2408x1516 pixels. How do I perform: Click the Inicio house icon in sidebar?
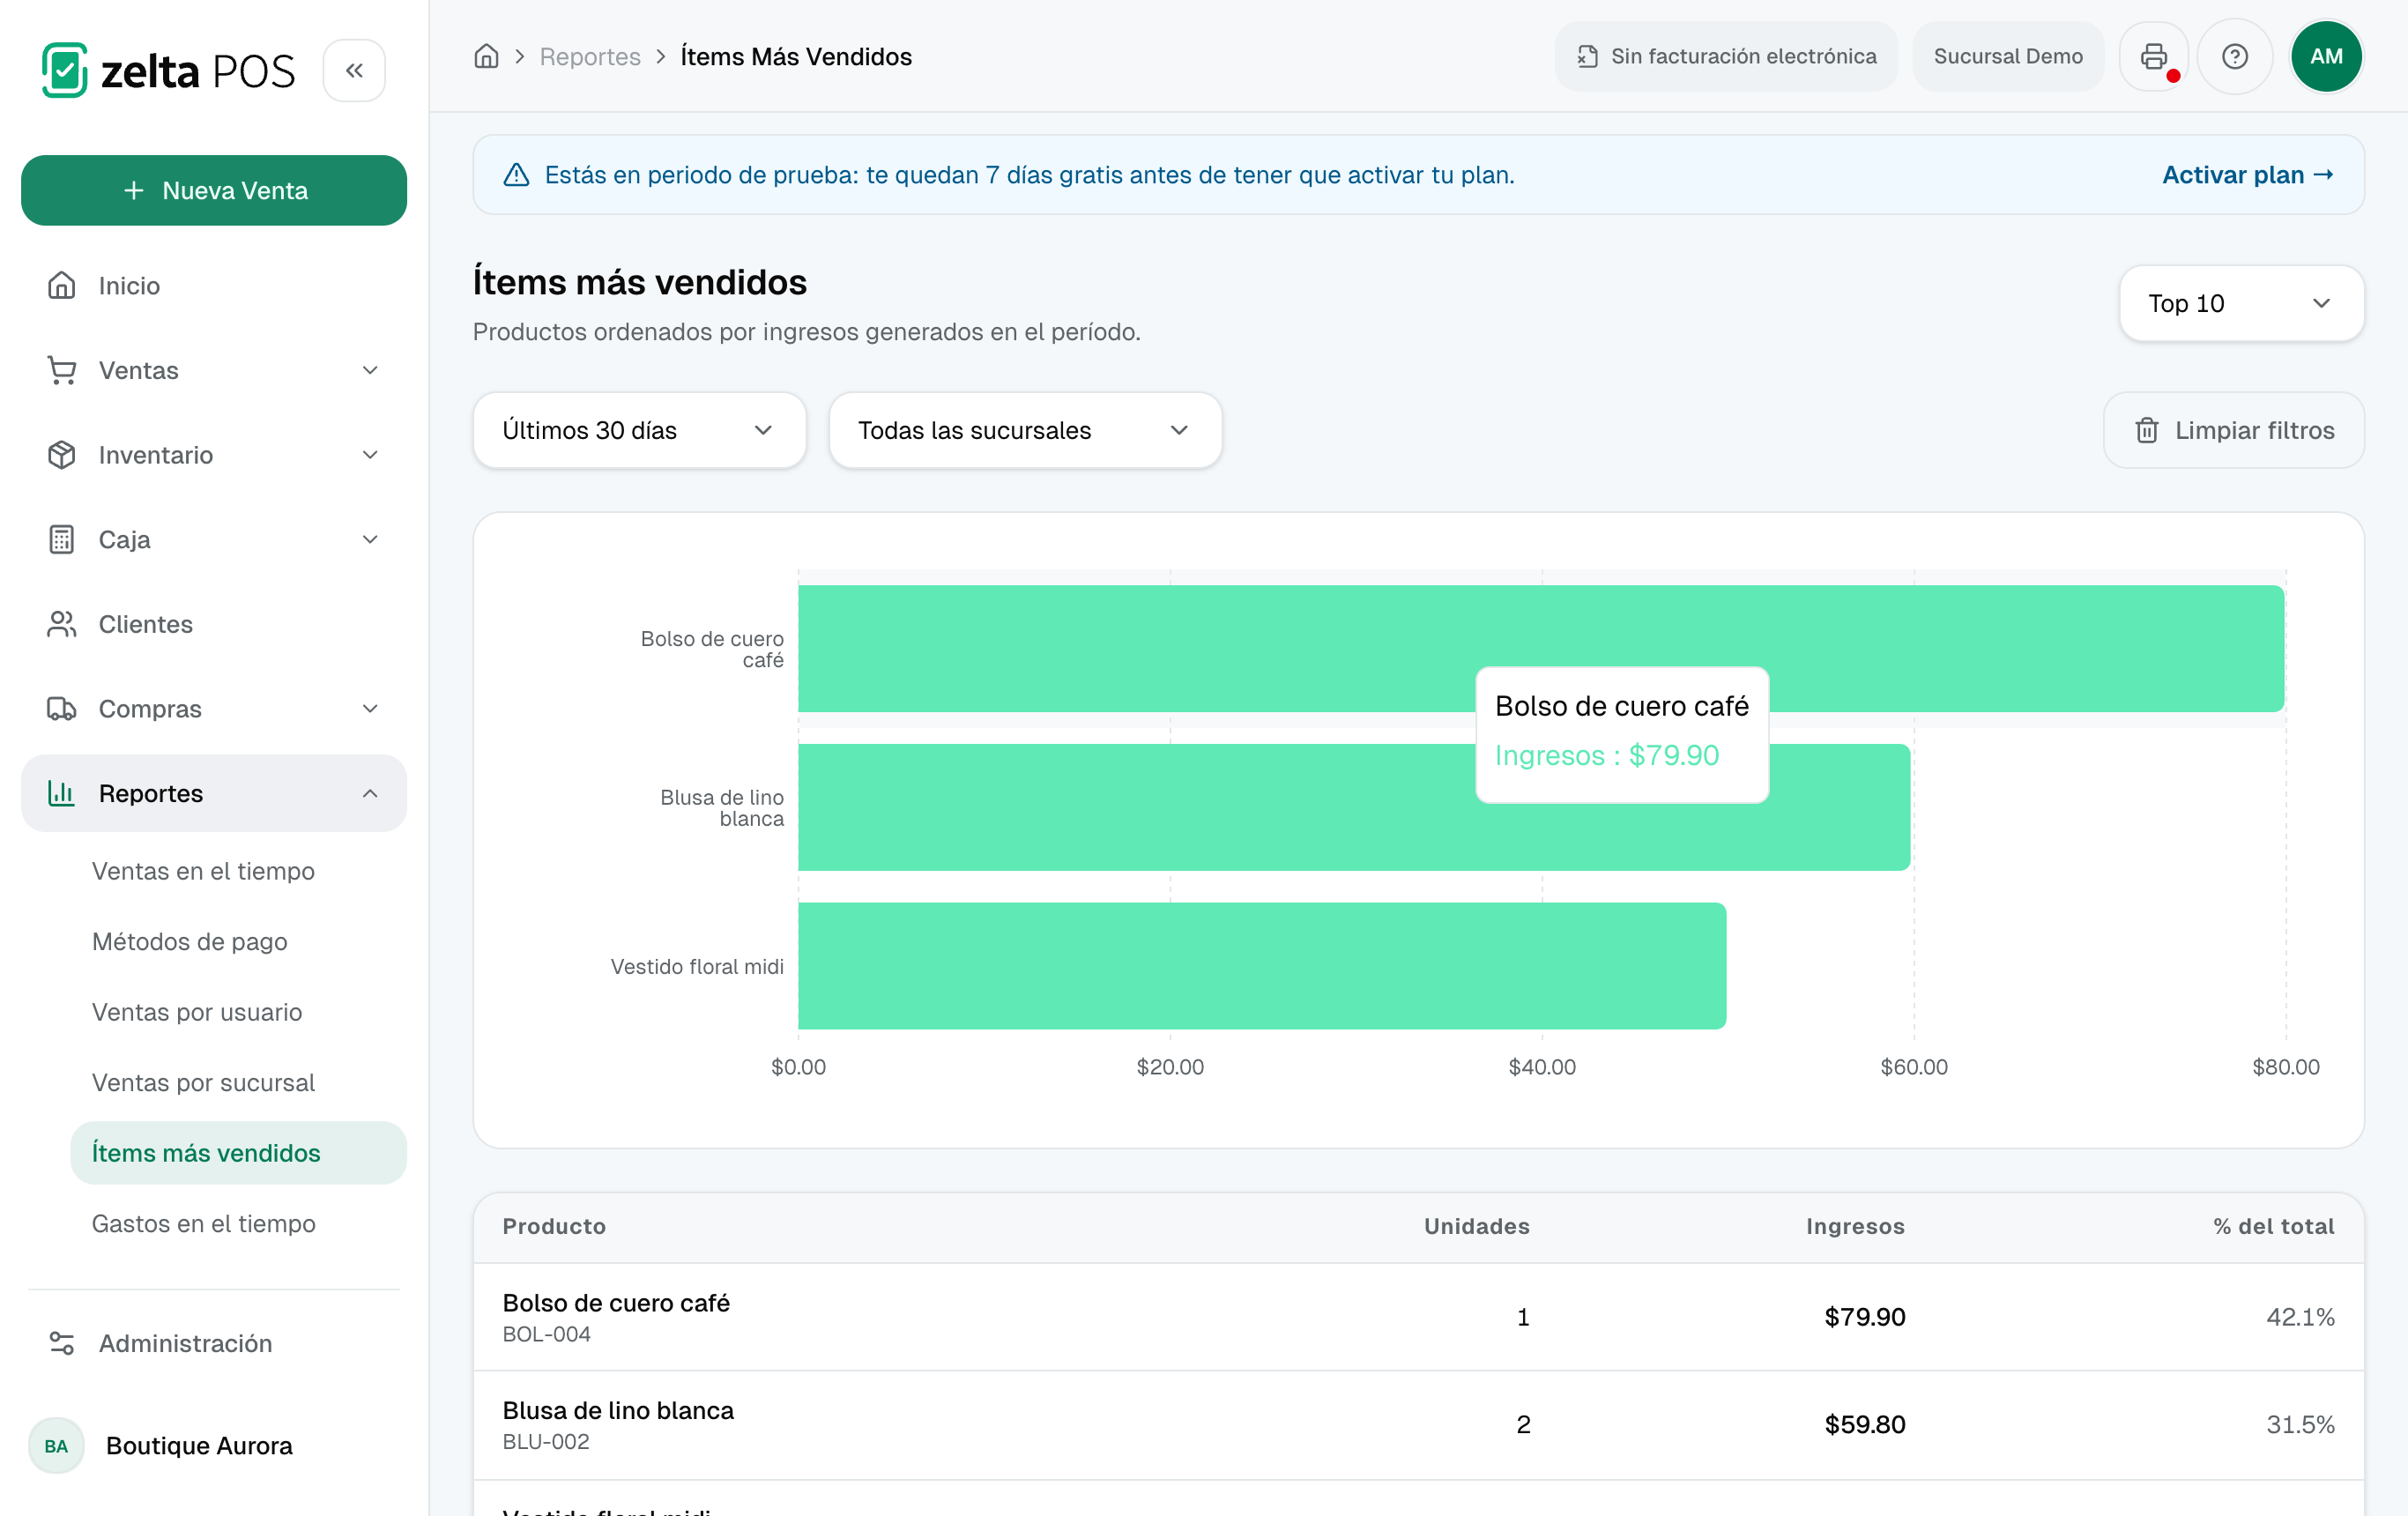click(x=62, y=286)
